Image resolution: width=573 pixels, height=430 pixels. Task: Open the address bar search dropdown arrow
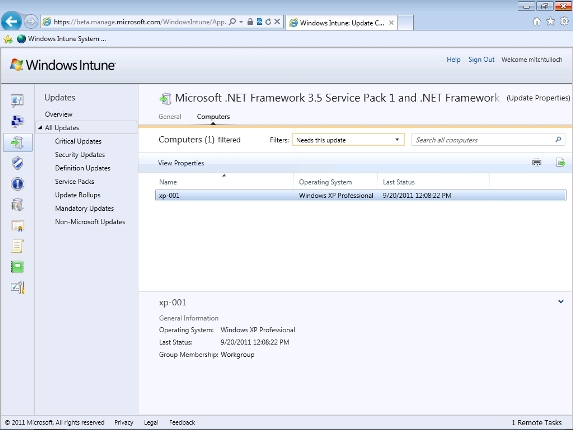(x=241, y=22)
